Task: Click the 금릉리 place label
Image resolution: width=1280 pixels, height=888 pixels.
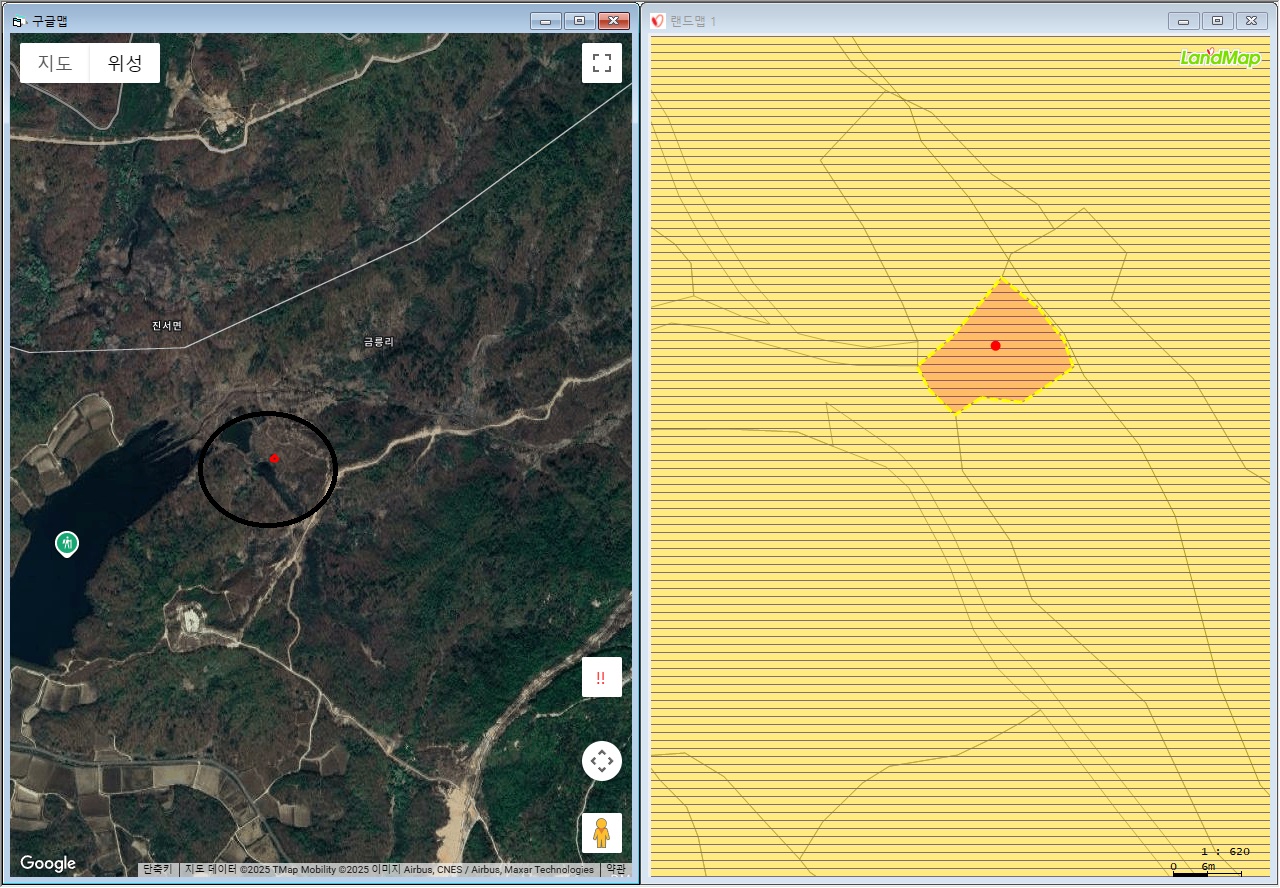Action: [x=378, y=342]
